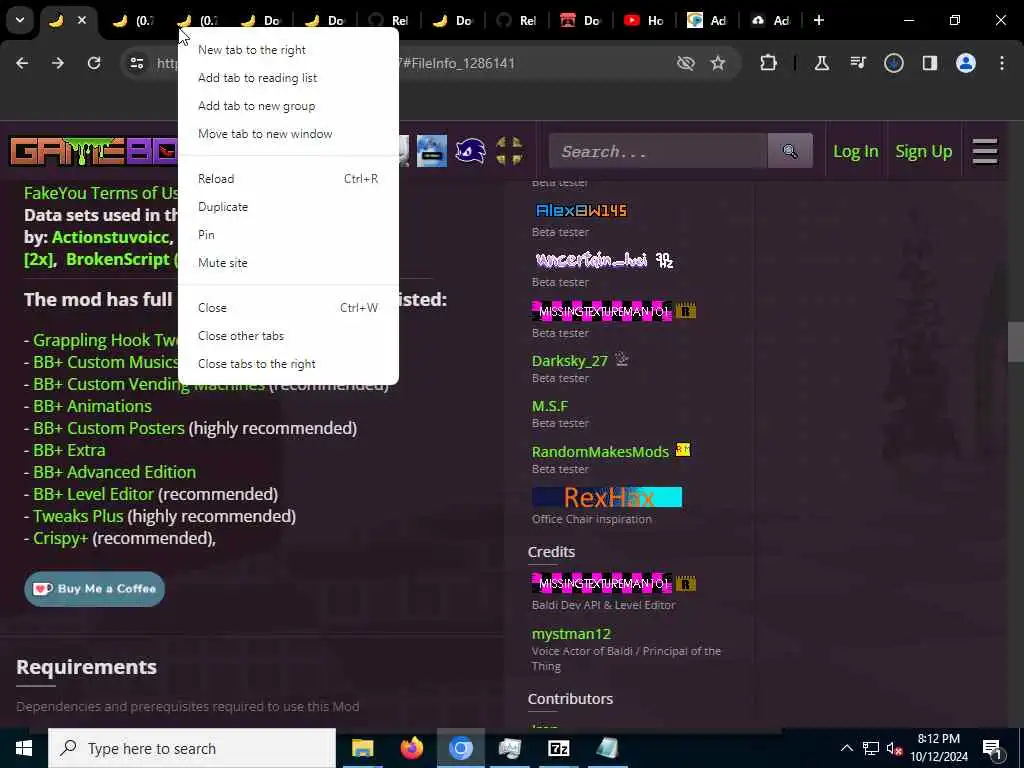Click into the site Search field

(x=658, y=151)
